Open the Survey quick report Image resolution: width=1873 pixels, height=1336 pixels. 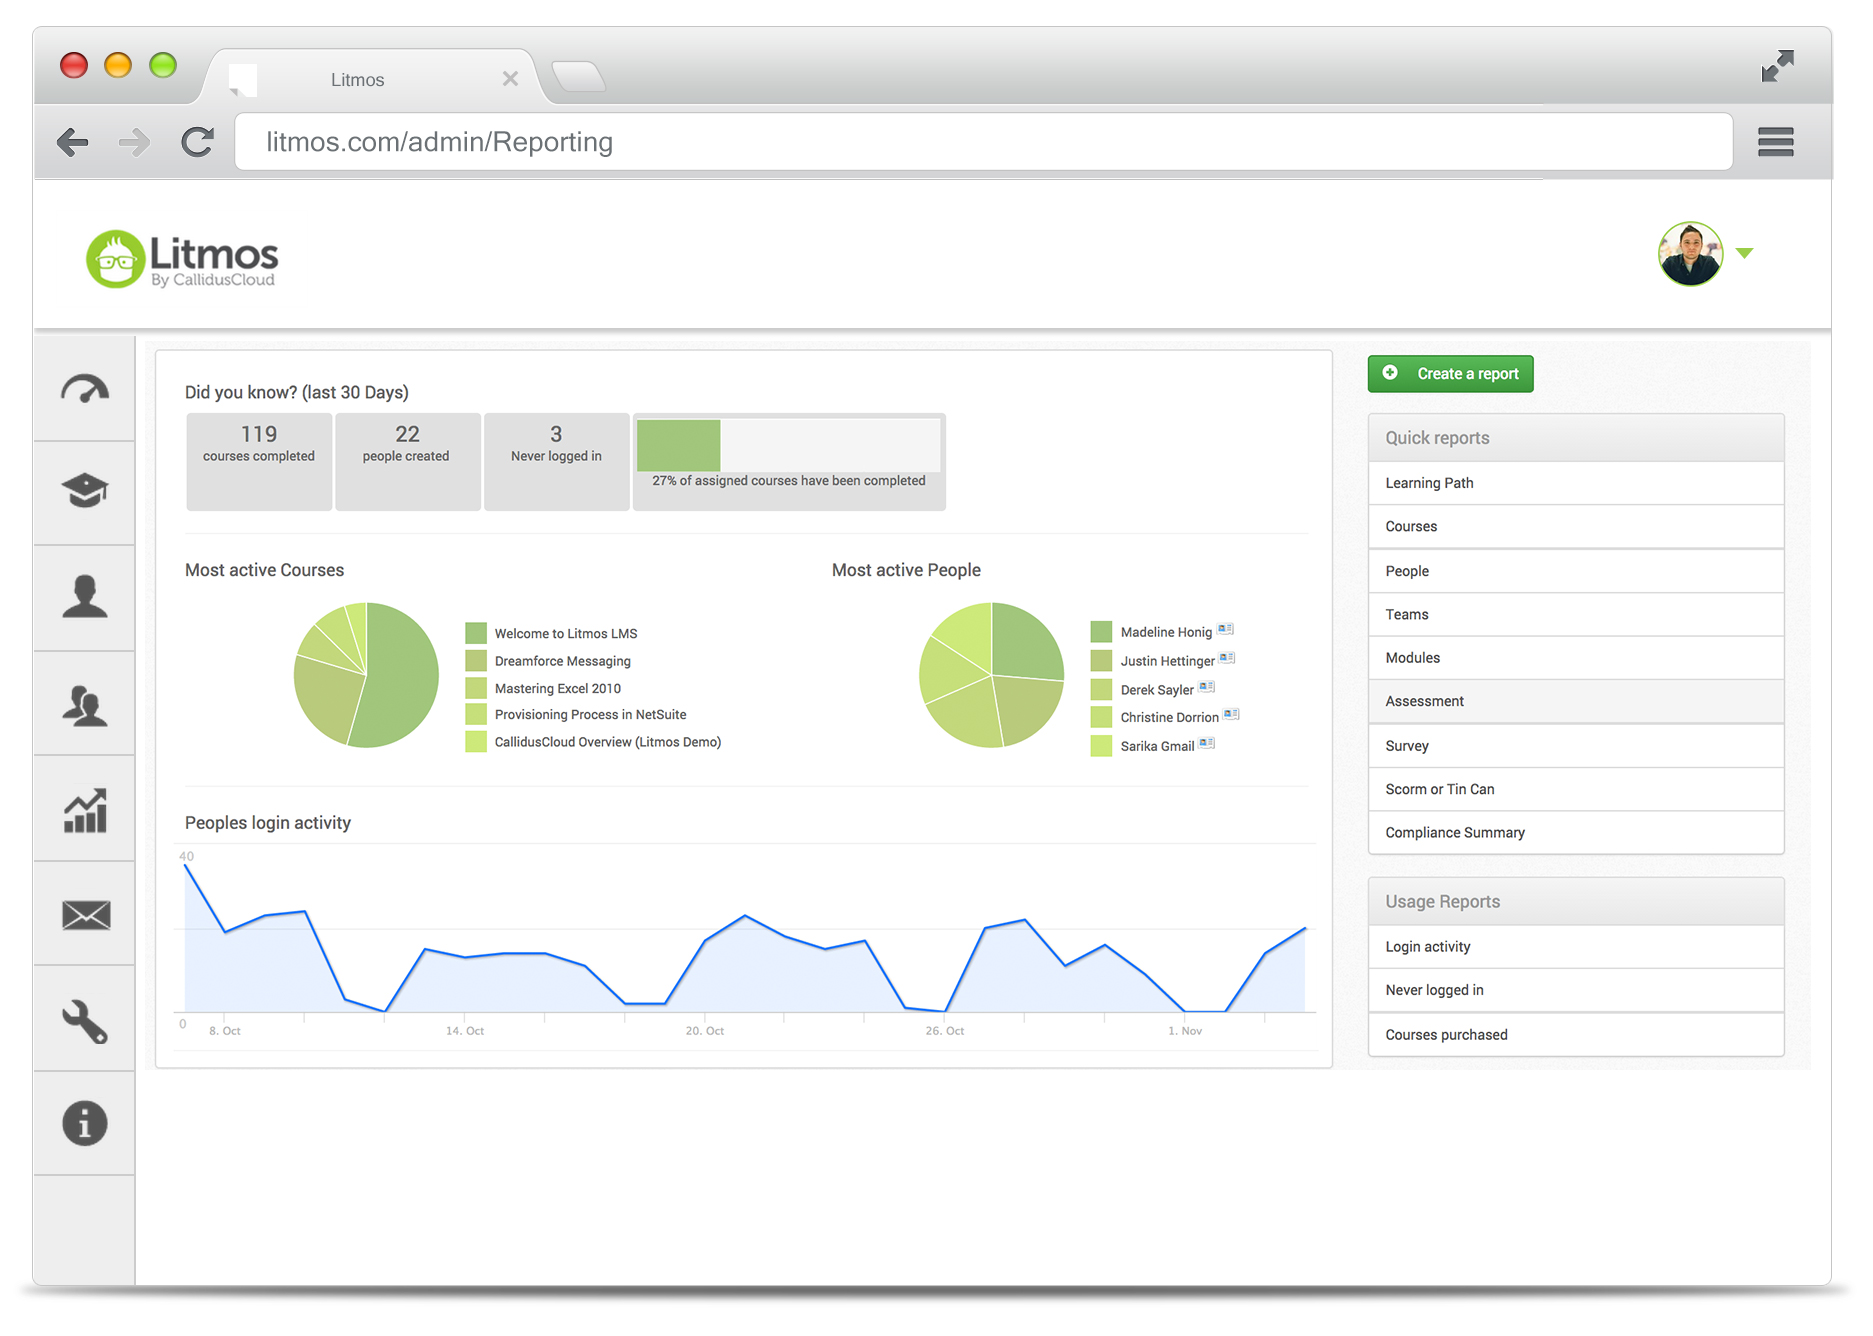tap(1576, 746)
